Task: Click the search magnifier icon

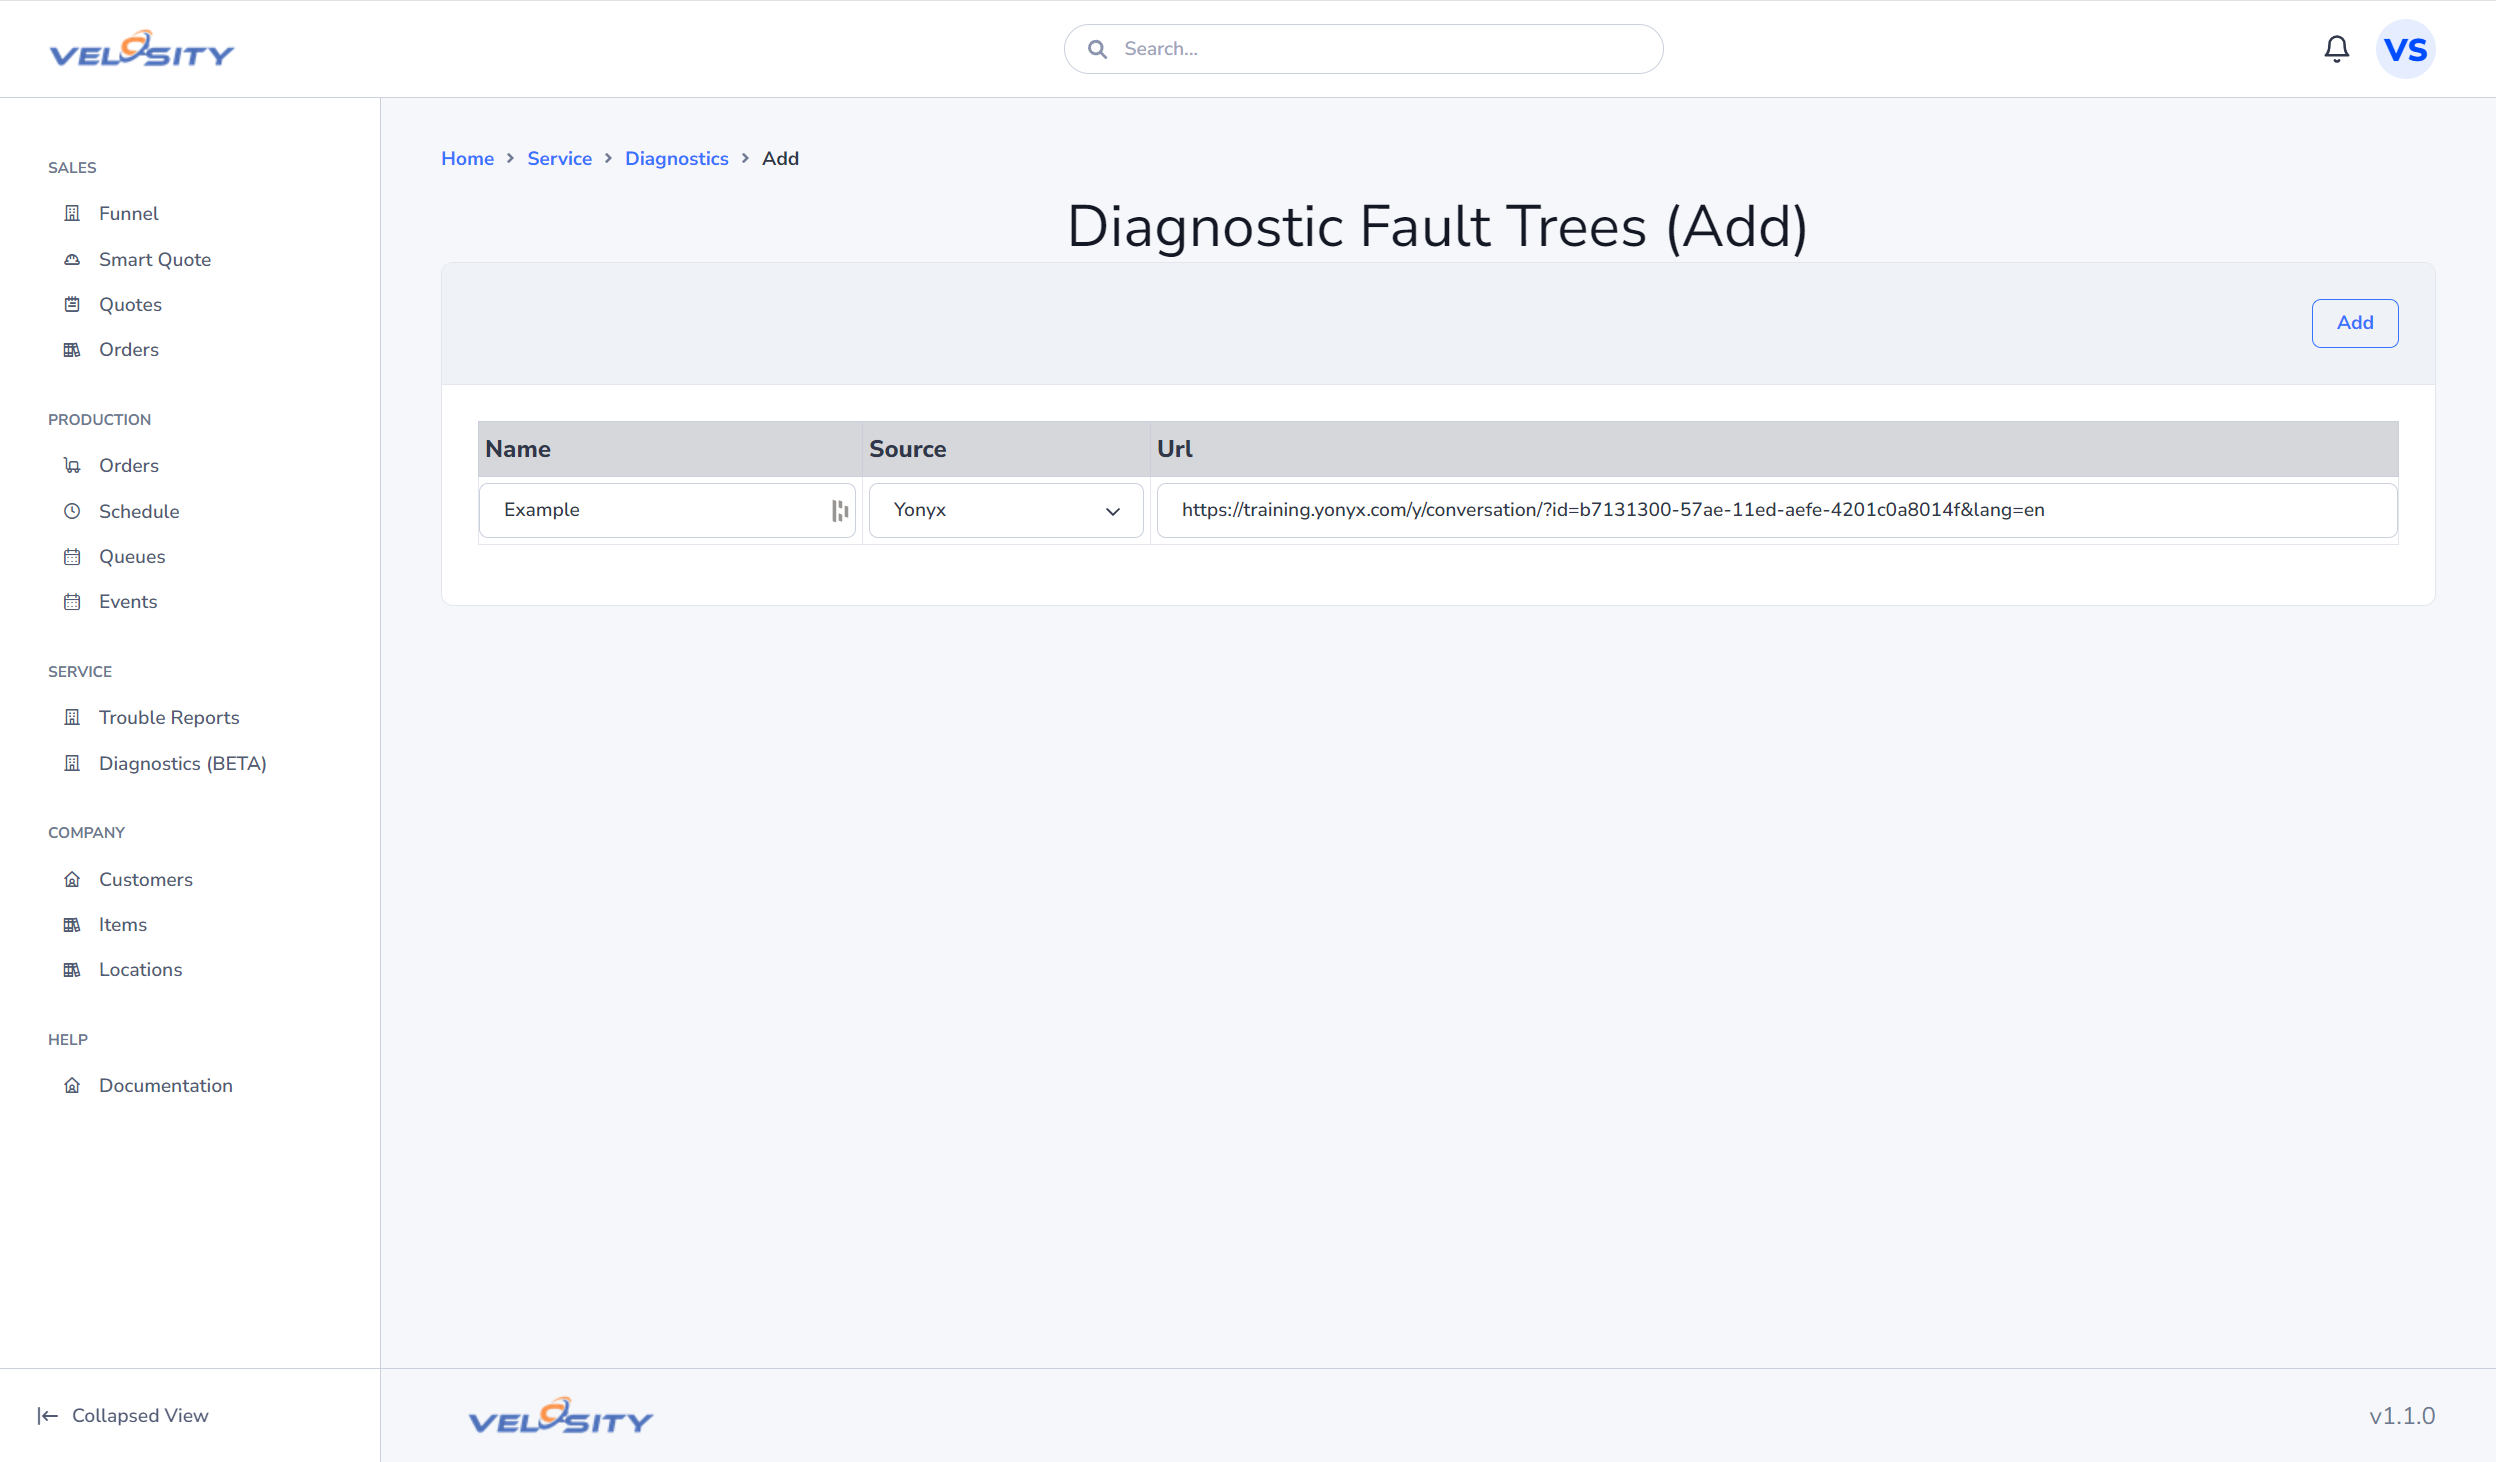Action: tap(1097, 49)
